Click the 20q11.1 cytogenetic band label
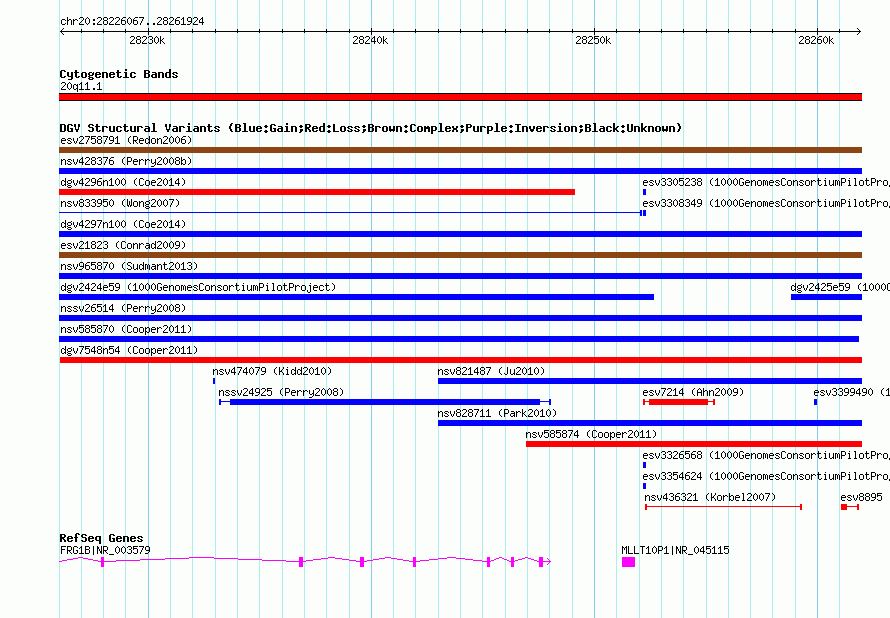Image resolution: width=890 pixels, height=618 pixels. click(x=81, y=86)
